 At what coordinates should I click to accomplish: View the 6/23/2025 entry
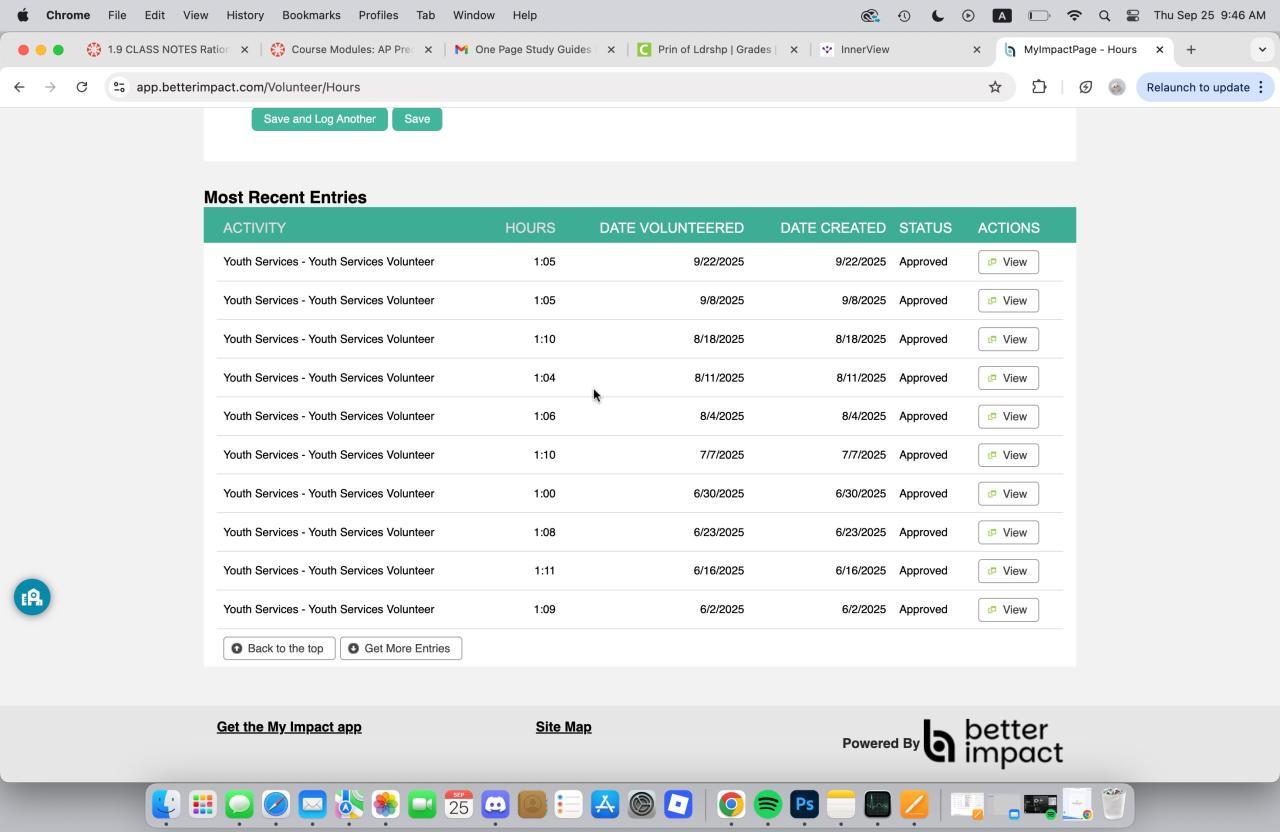1008,532
